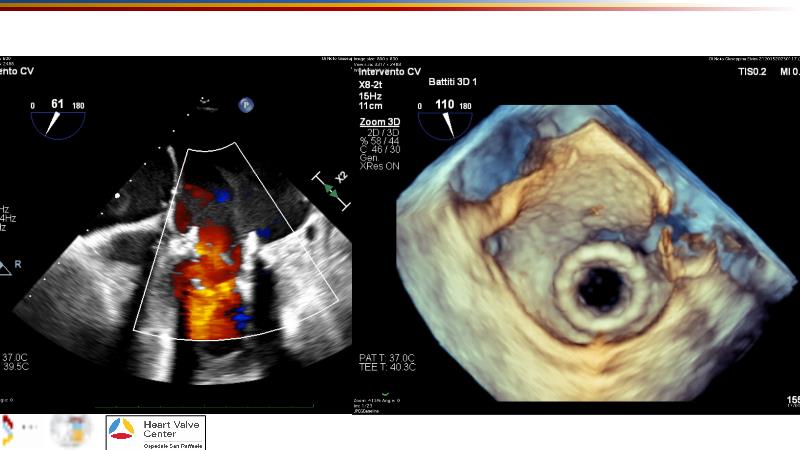The height and width of the screenshot is (450, 800).
Task: Click the blurred circular logo at bottom left
Action: click(x=70, y=432)
